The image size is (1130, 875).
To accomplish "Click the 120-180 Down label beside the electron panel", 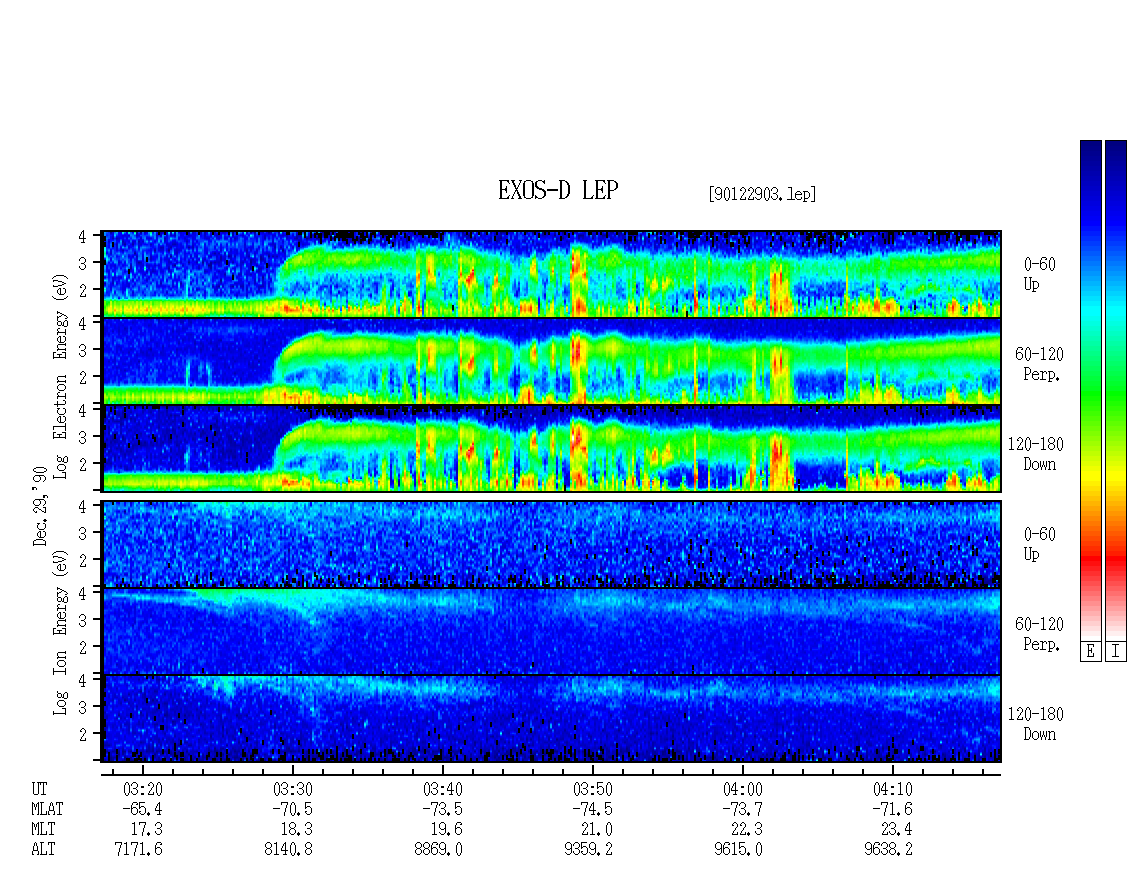I will (1036, 454).
